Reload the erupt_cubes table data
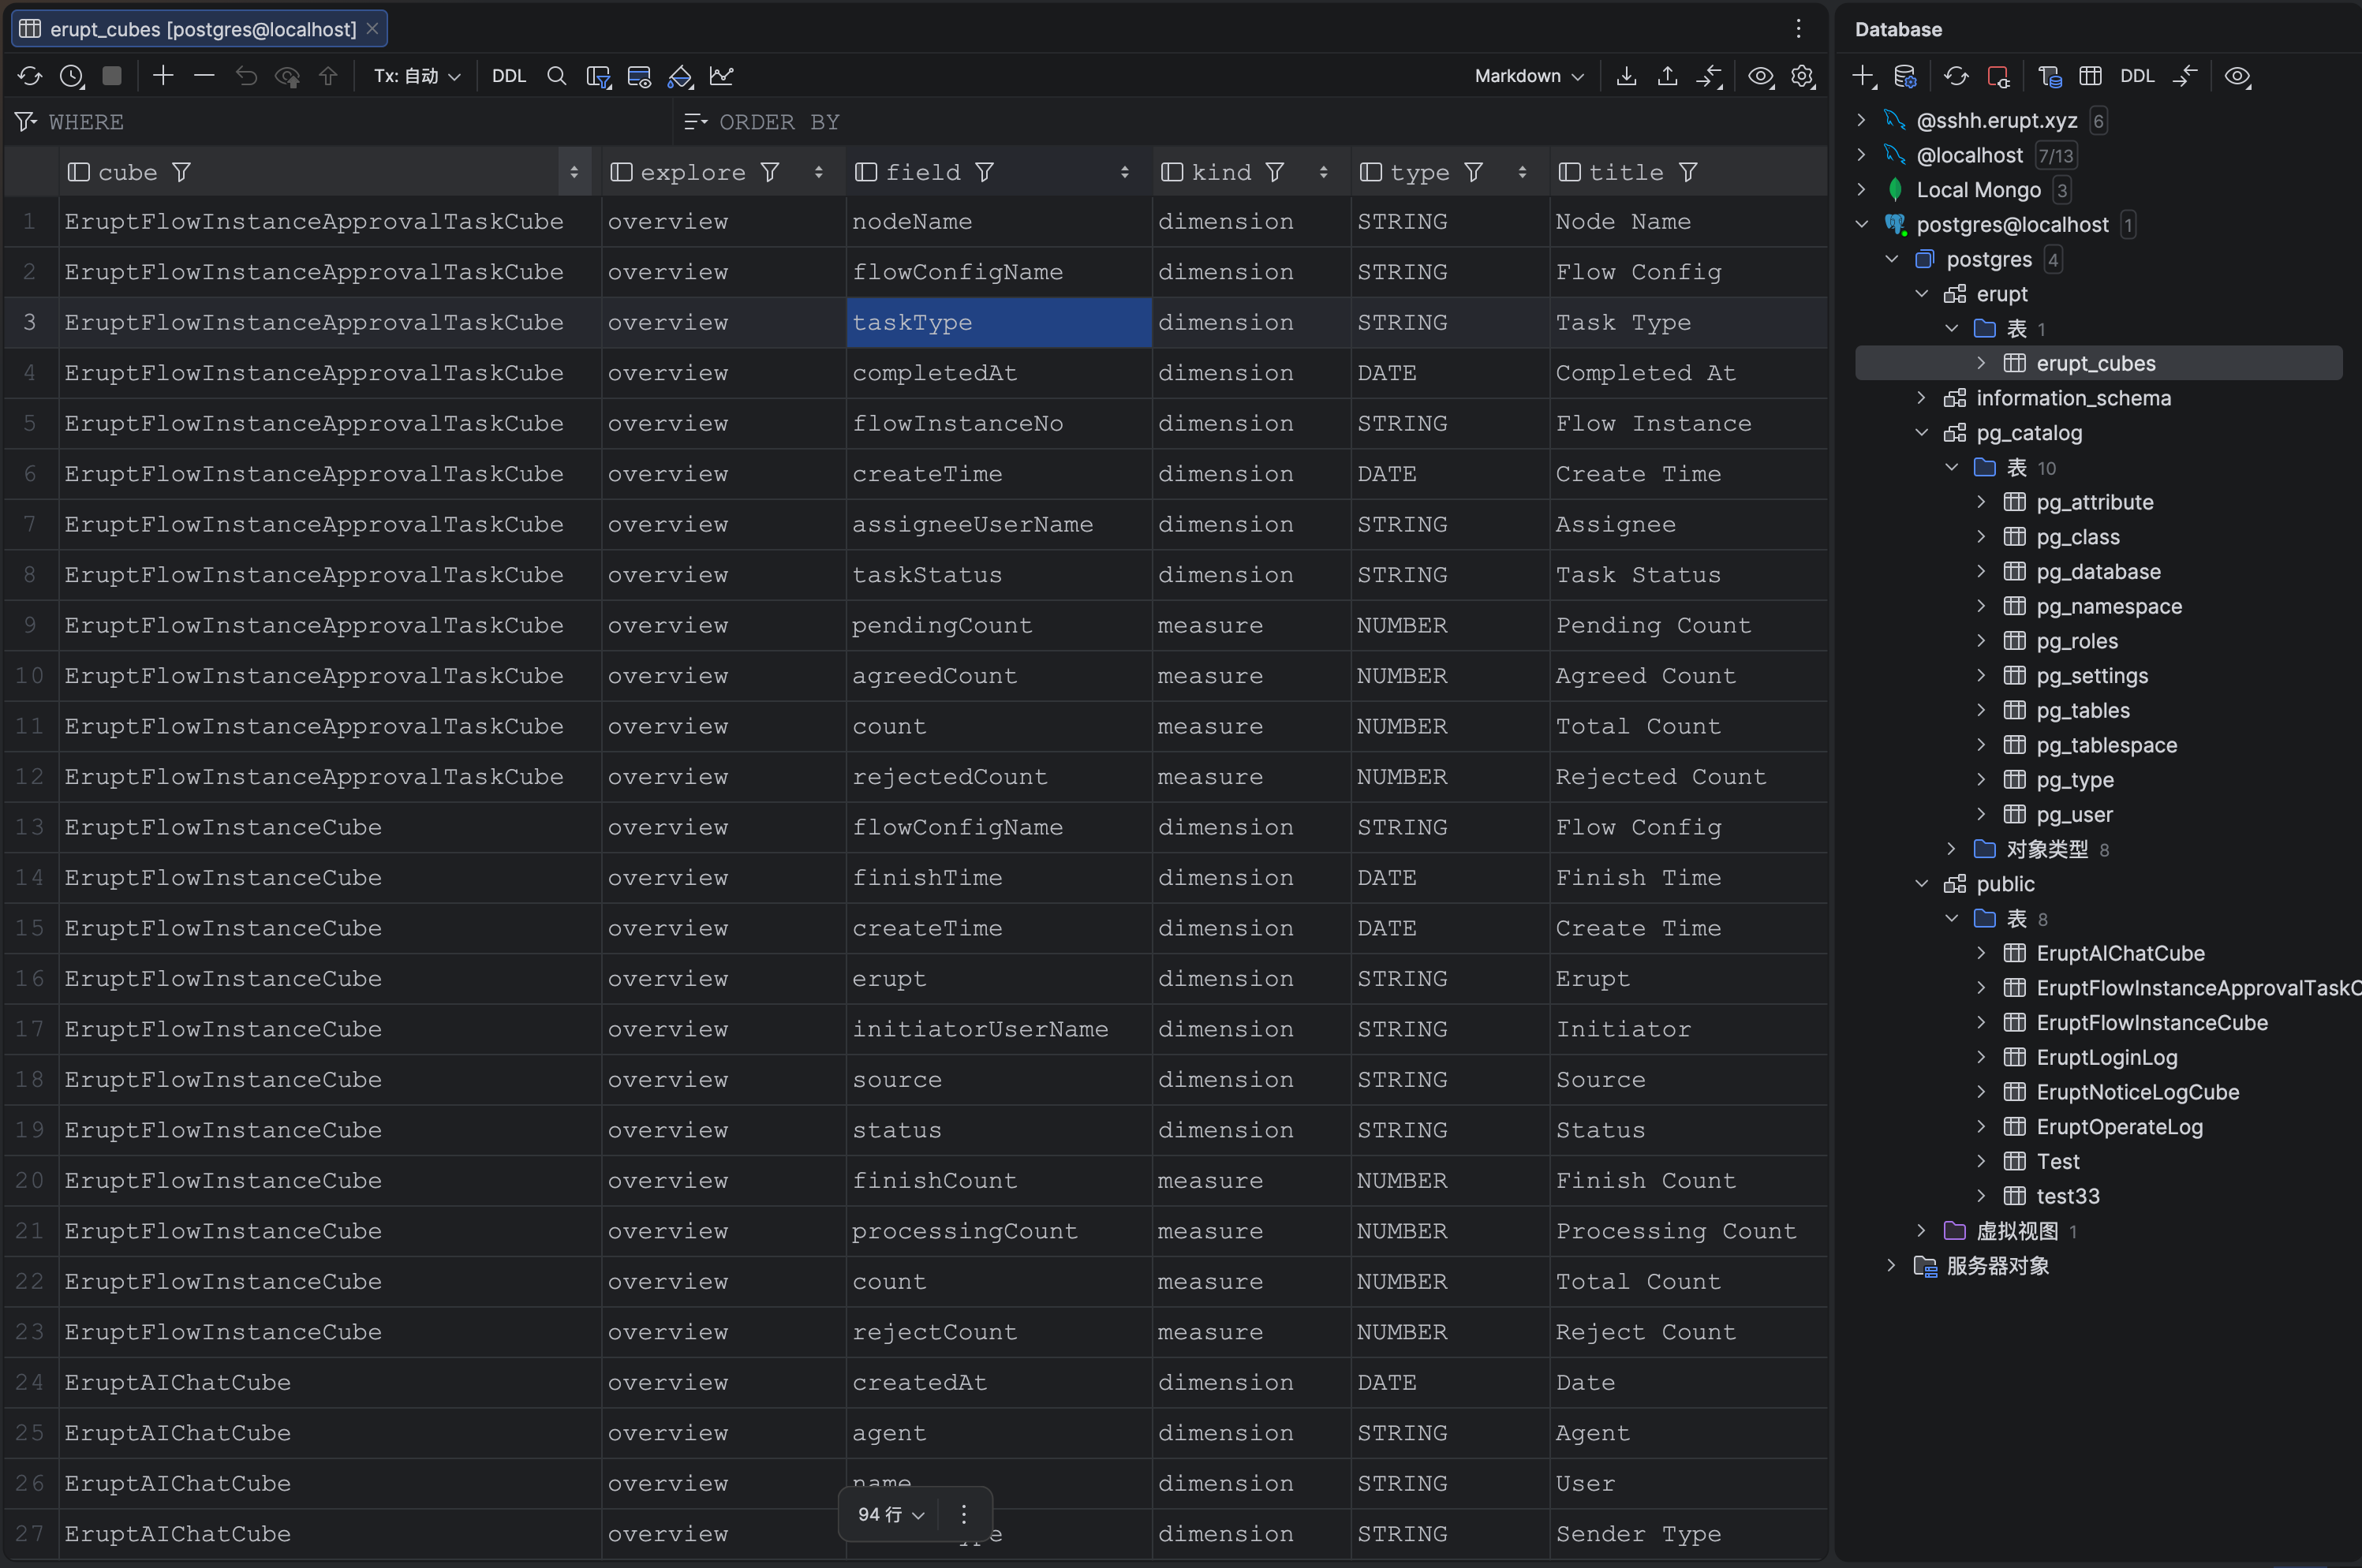 click(x=30, y=76)
